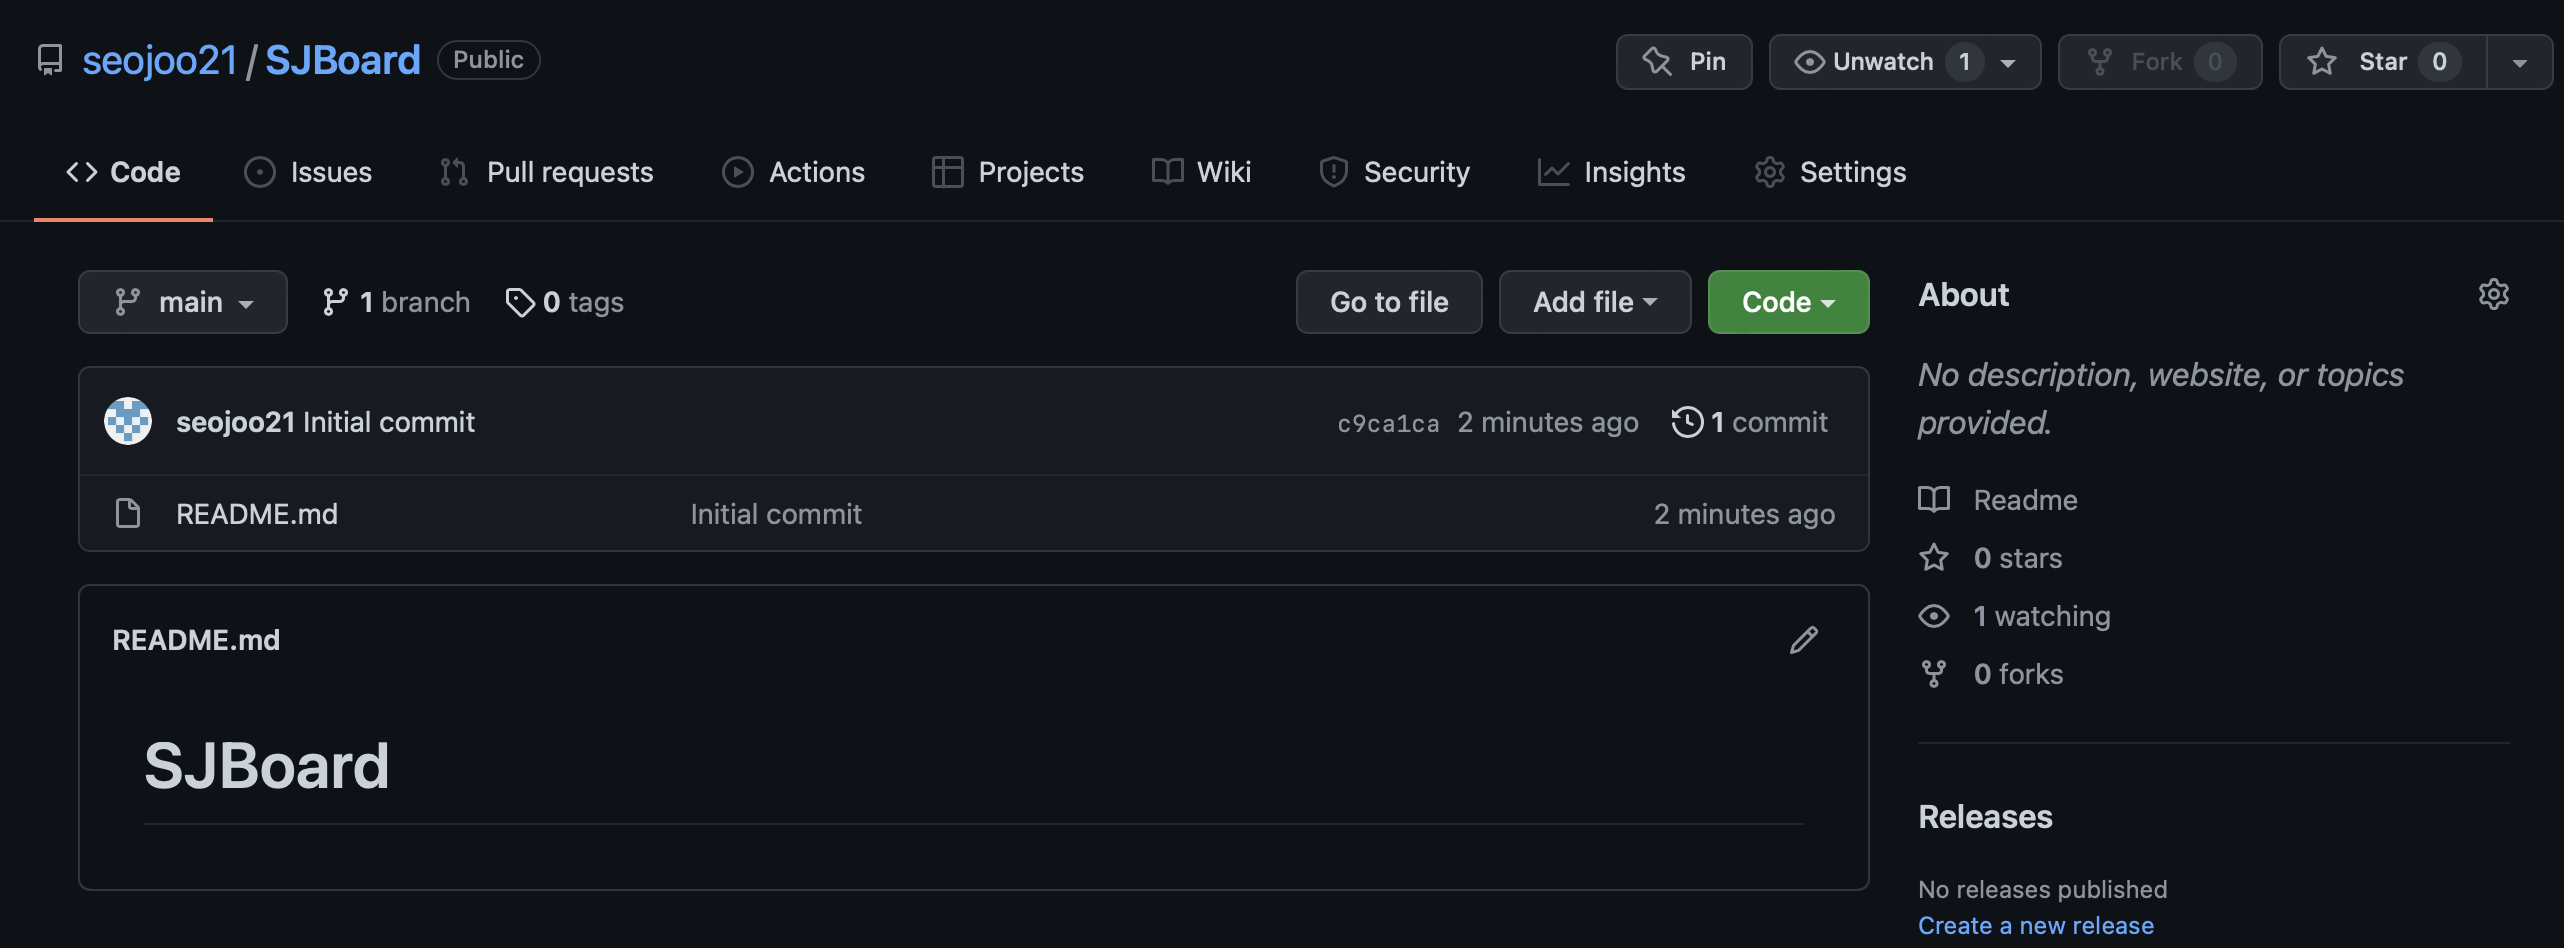The width and height of the screenshot is (2564, 948).
Task: Click the tag icon beside 0 tags
Action: point(520,302)
